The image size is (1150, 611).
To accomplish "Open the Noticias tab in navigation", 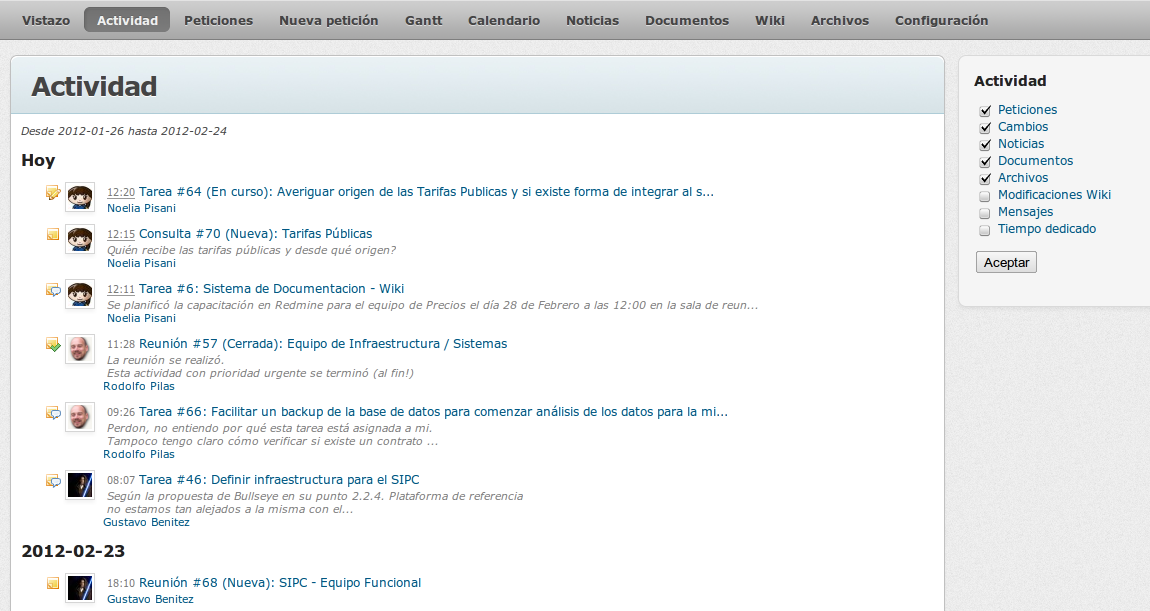I will coord(593,21).
